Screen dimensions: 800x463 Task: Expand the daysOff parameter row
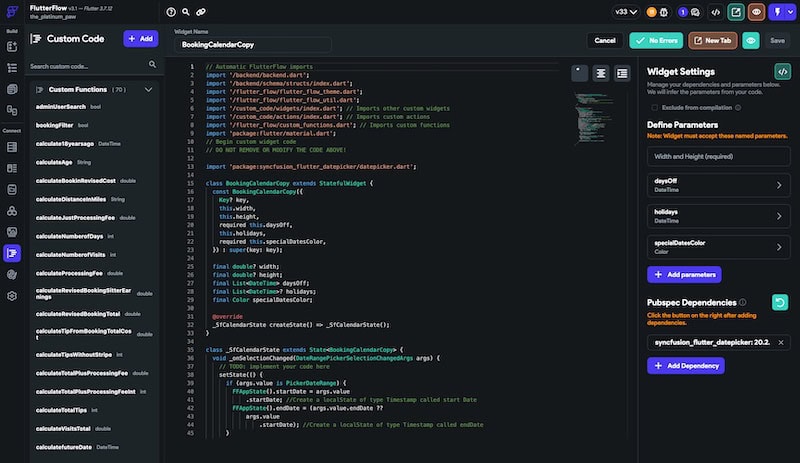tap(718, 185)
